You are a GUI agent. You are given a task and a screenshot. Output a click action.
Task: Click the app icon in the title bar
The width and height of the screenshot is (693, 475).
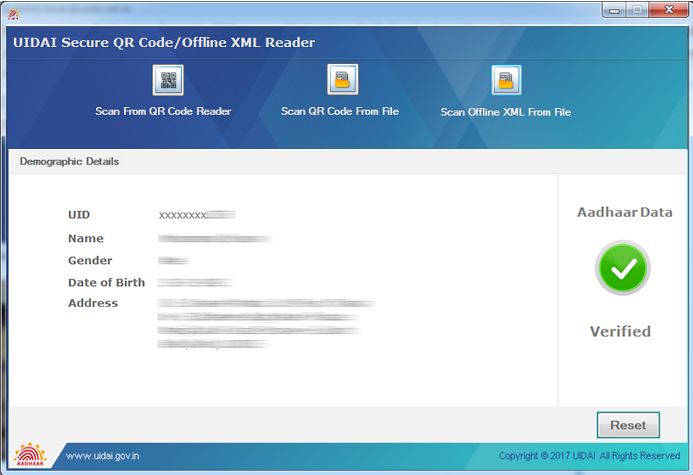coord(13,14)
